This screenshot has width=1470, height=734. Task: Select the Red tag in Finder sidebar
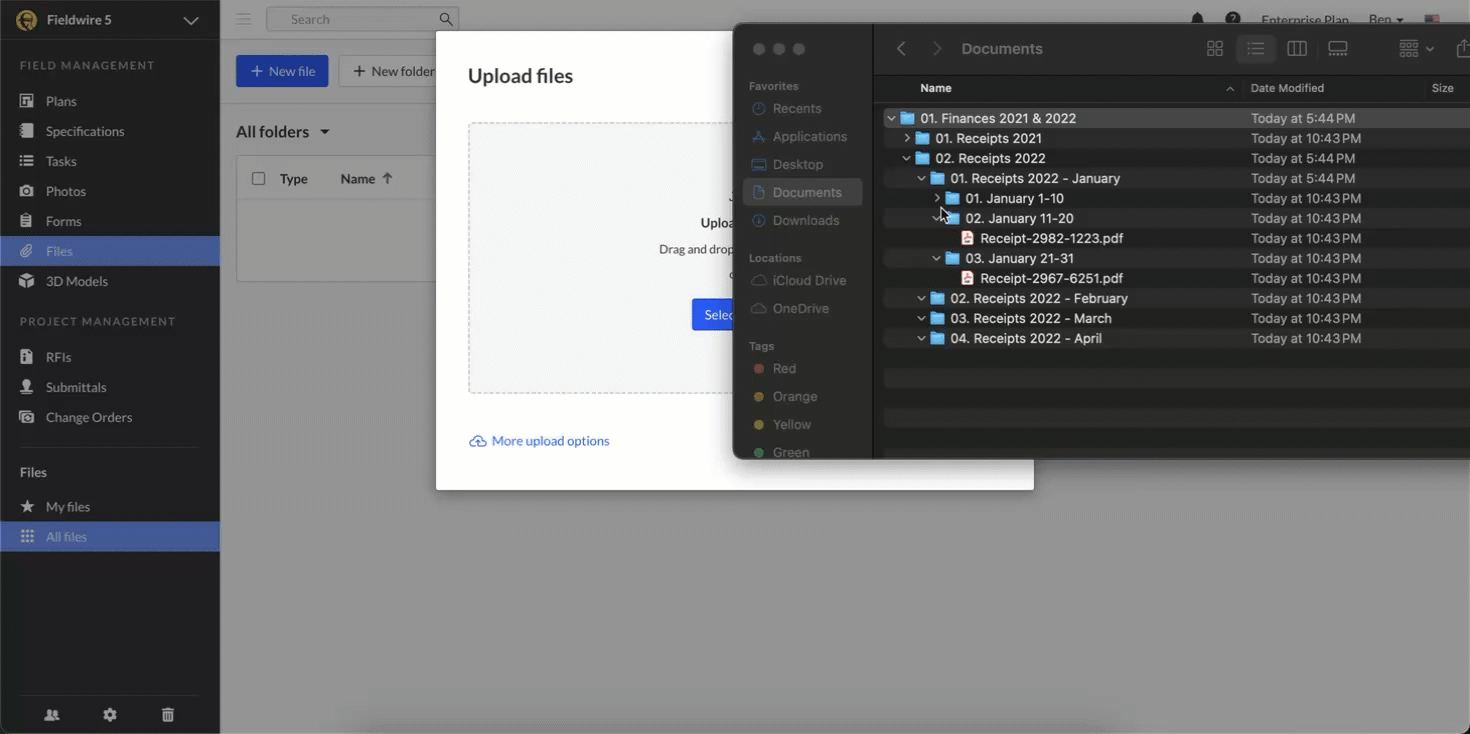[x=784, y=369]
